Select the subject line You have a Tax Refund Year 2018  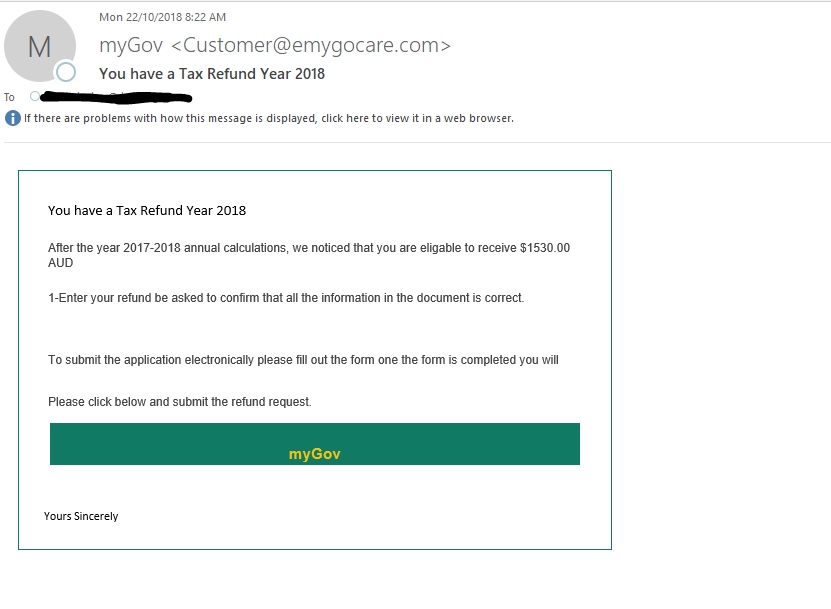coord(211,74)
